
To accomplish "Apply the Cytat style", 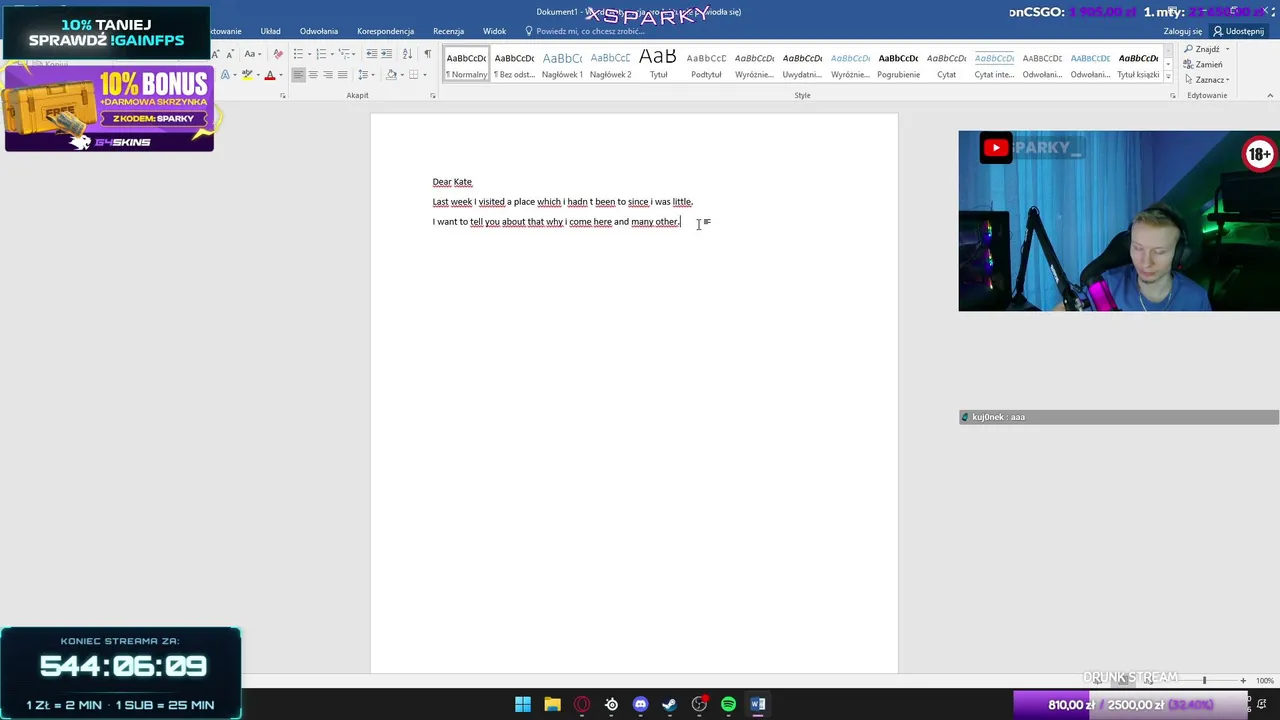I will (x=946, y=64).
